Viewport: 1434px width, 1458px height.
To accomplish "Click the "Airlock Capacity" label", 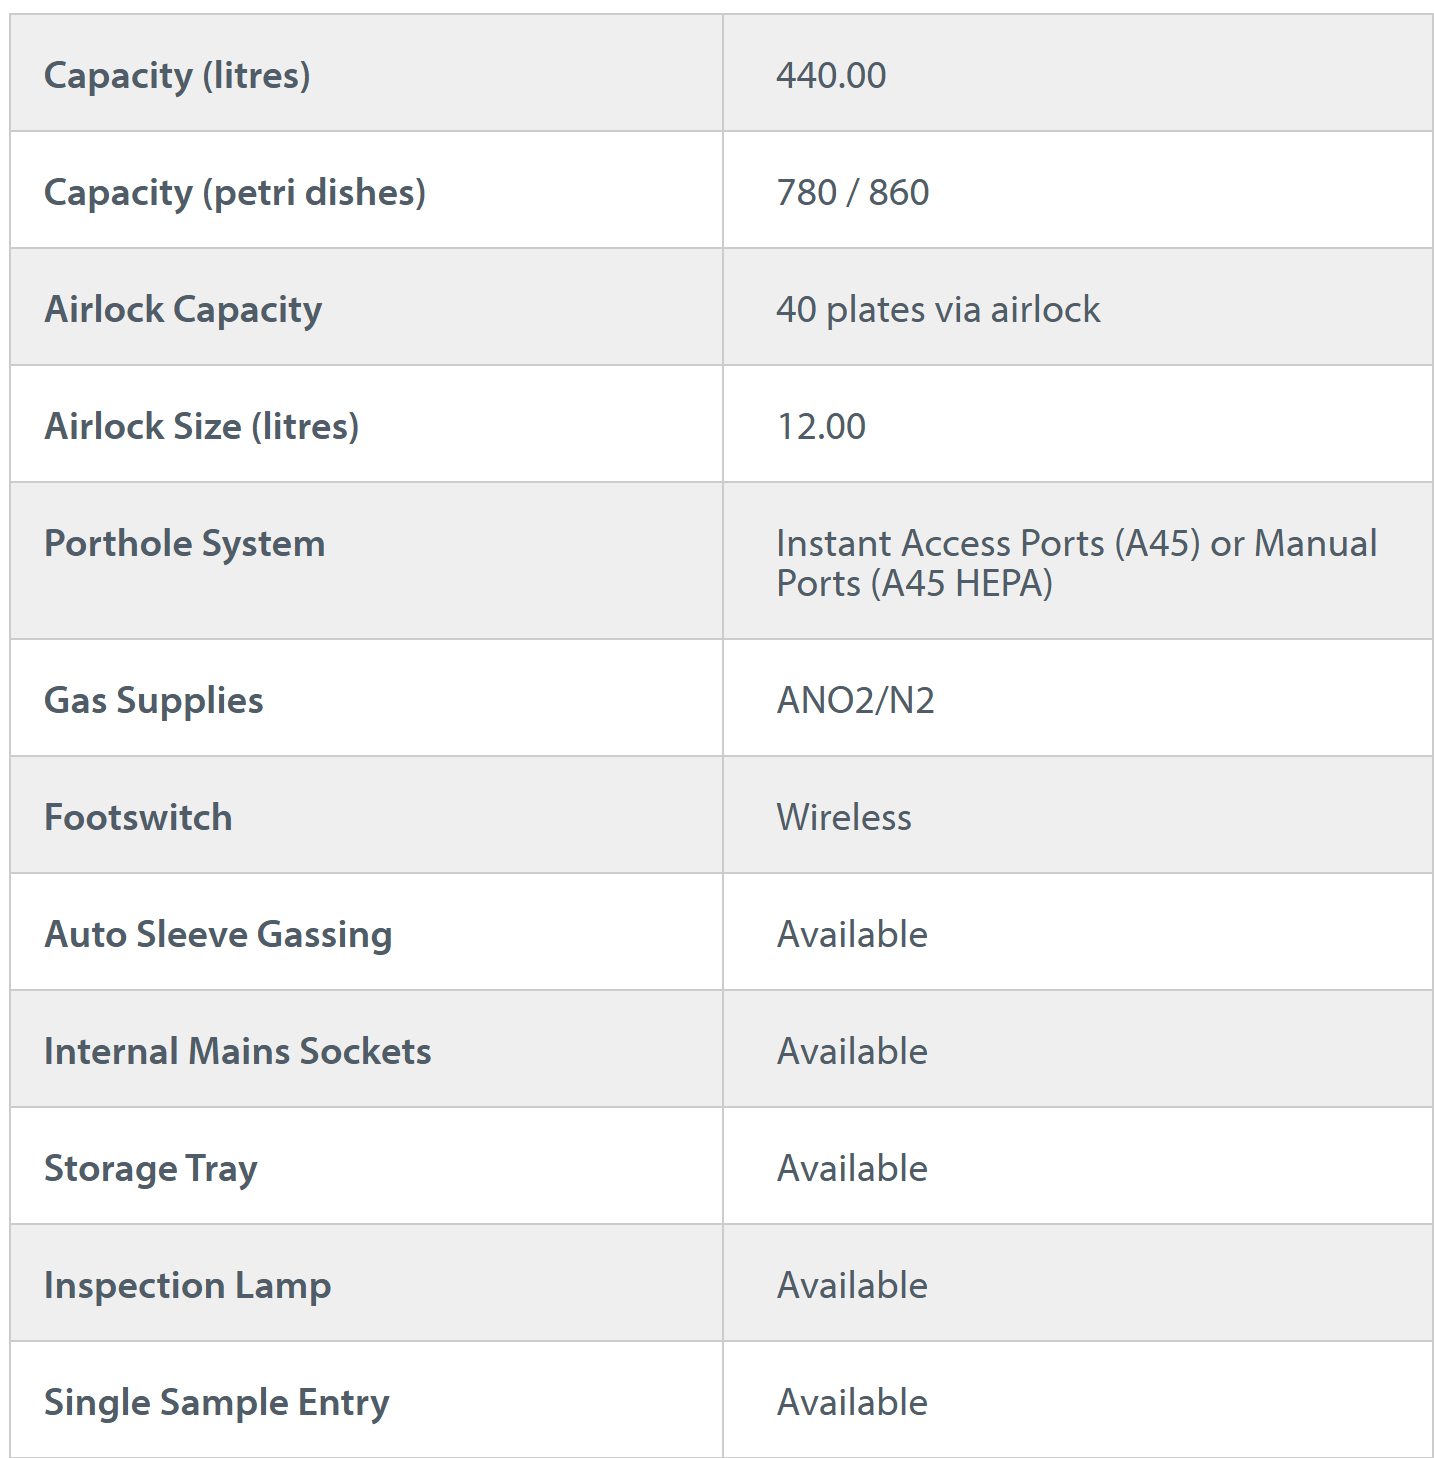I will tap(183, 309).
